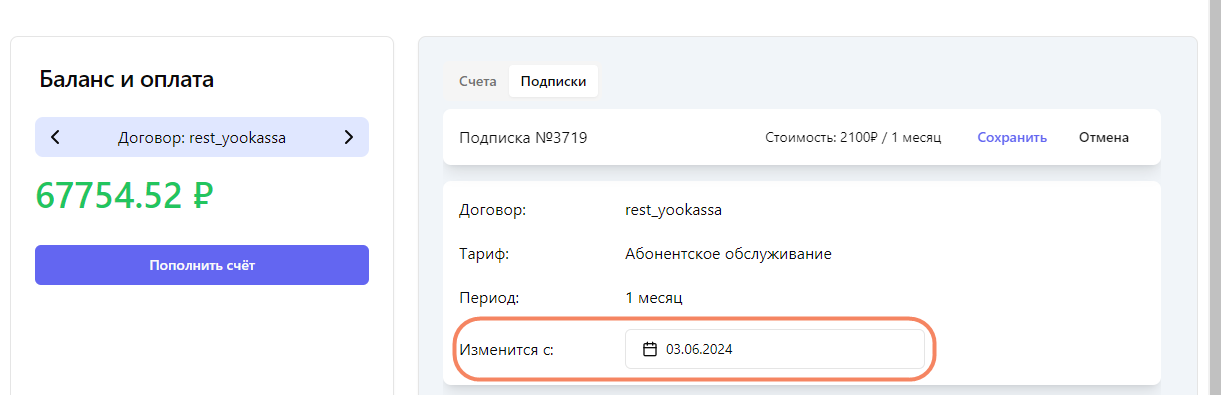Click the Изменится с: label
The image size is (1221, 395).
(506, 350)
